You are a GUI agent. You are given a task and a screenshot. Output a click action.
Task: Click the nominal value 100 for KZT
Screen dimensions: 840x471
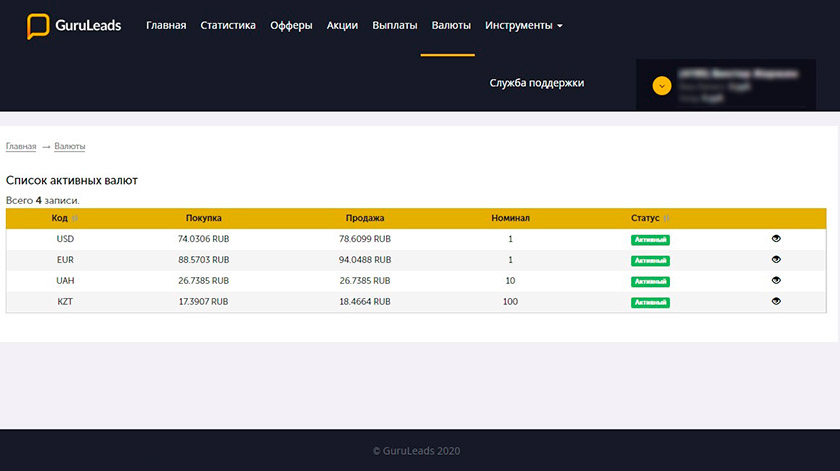pyautogui.click(x=510, y=301)
